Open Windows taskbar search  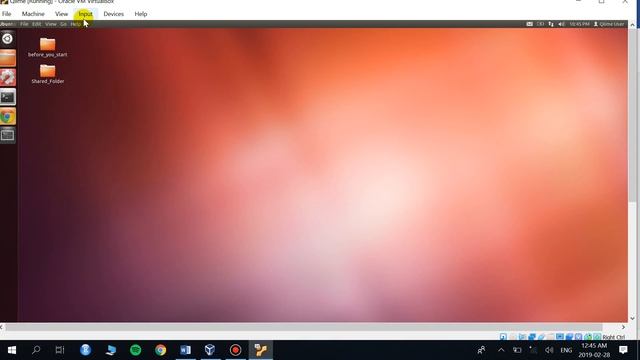coord(36,350)
